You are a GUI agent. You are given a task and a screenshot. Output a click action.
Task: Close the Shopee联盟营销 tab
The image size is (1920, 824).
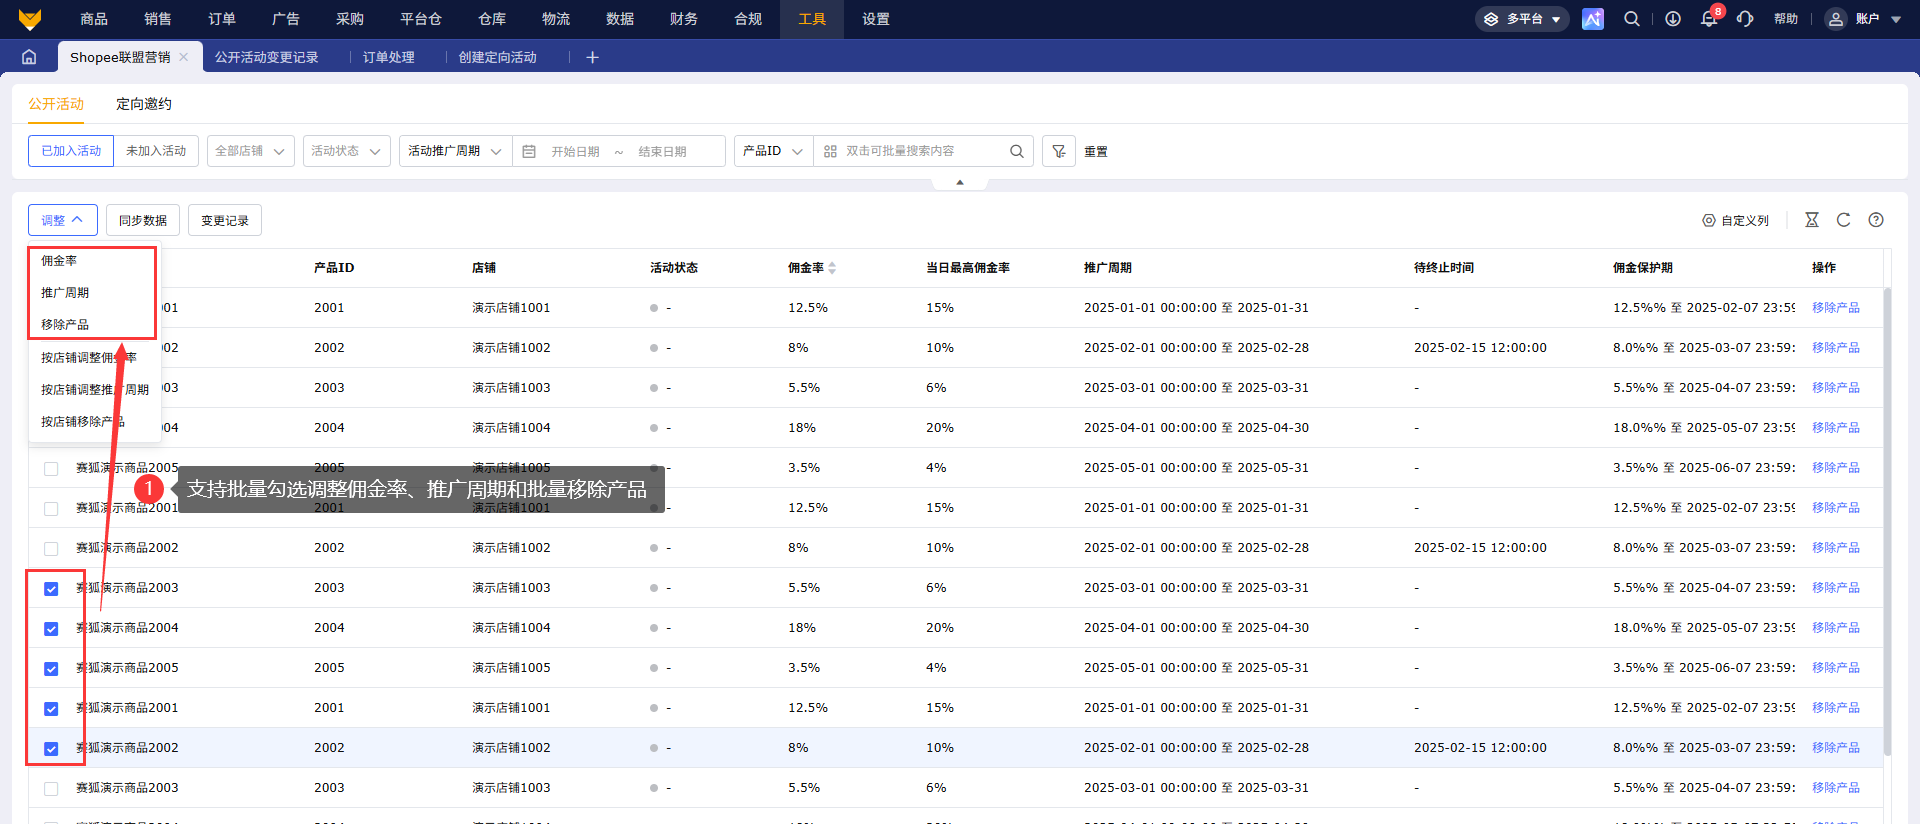click(x=184, y=57)
